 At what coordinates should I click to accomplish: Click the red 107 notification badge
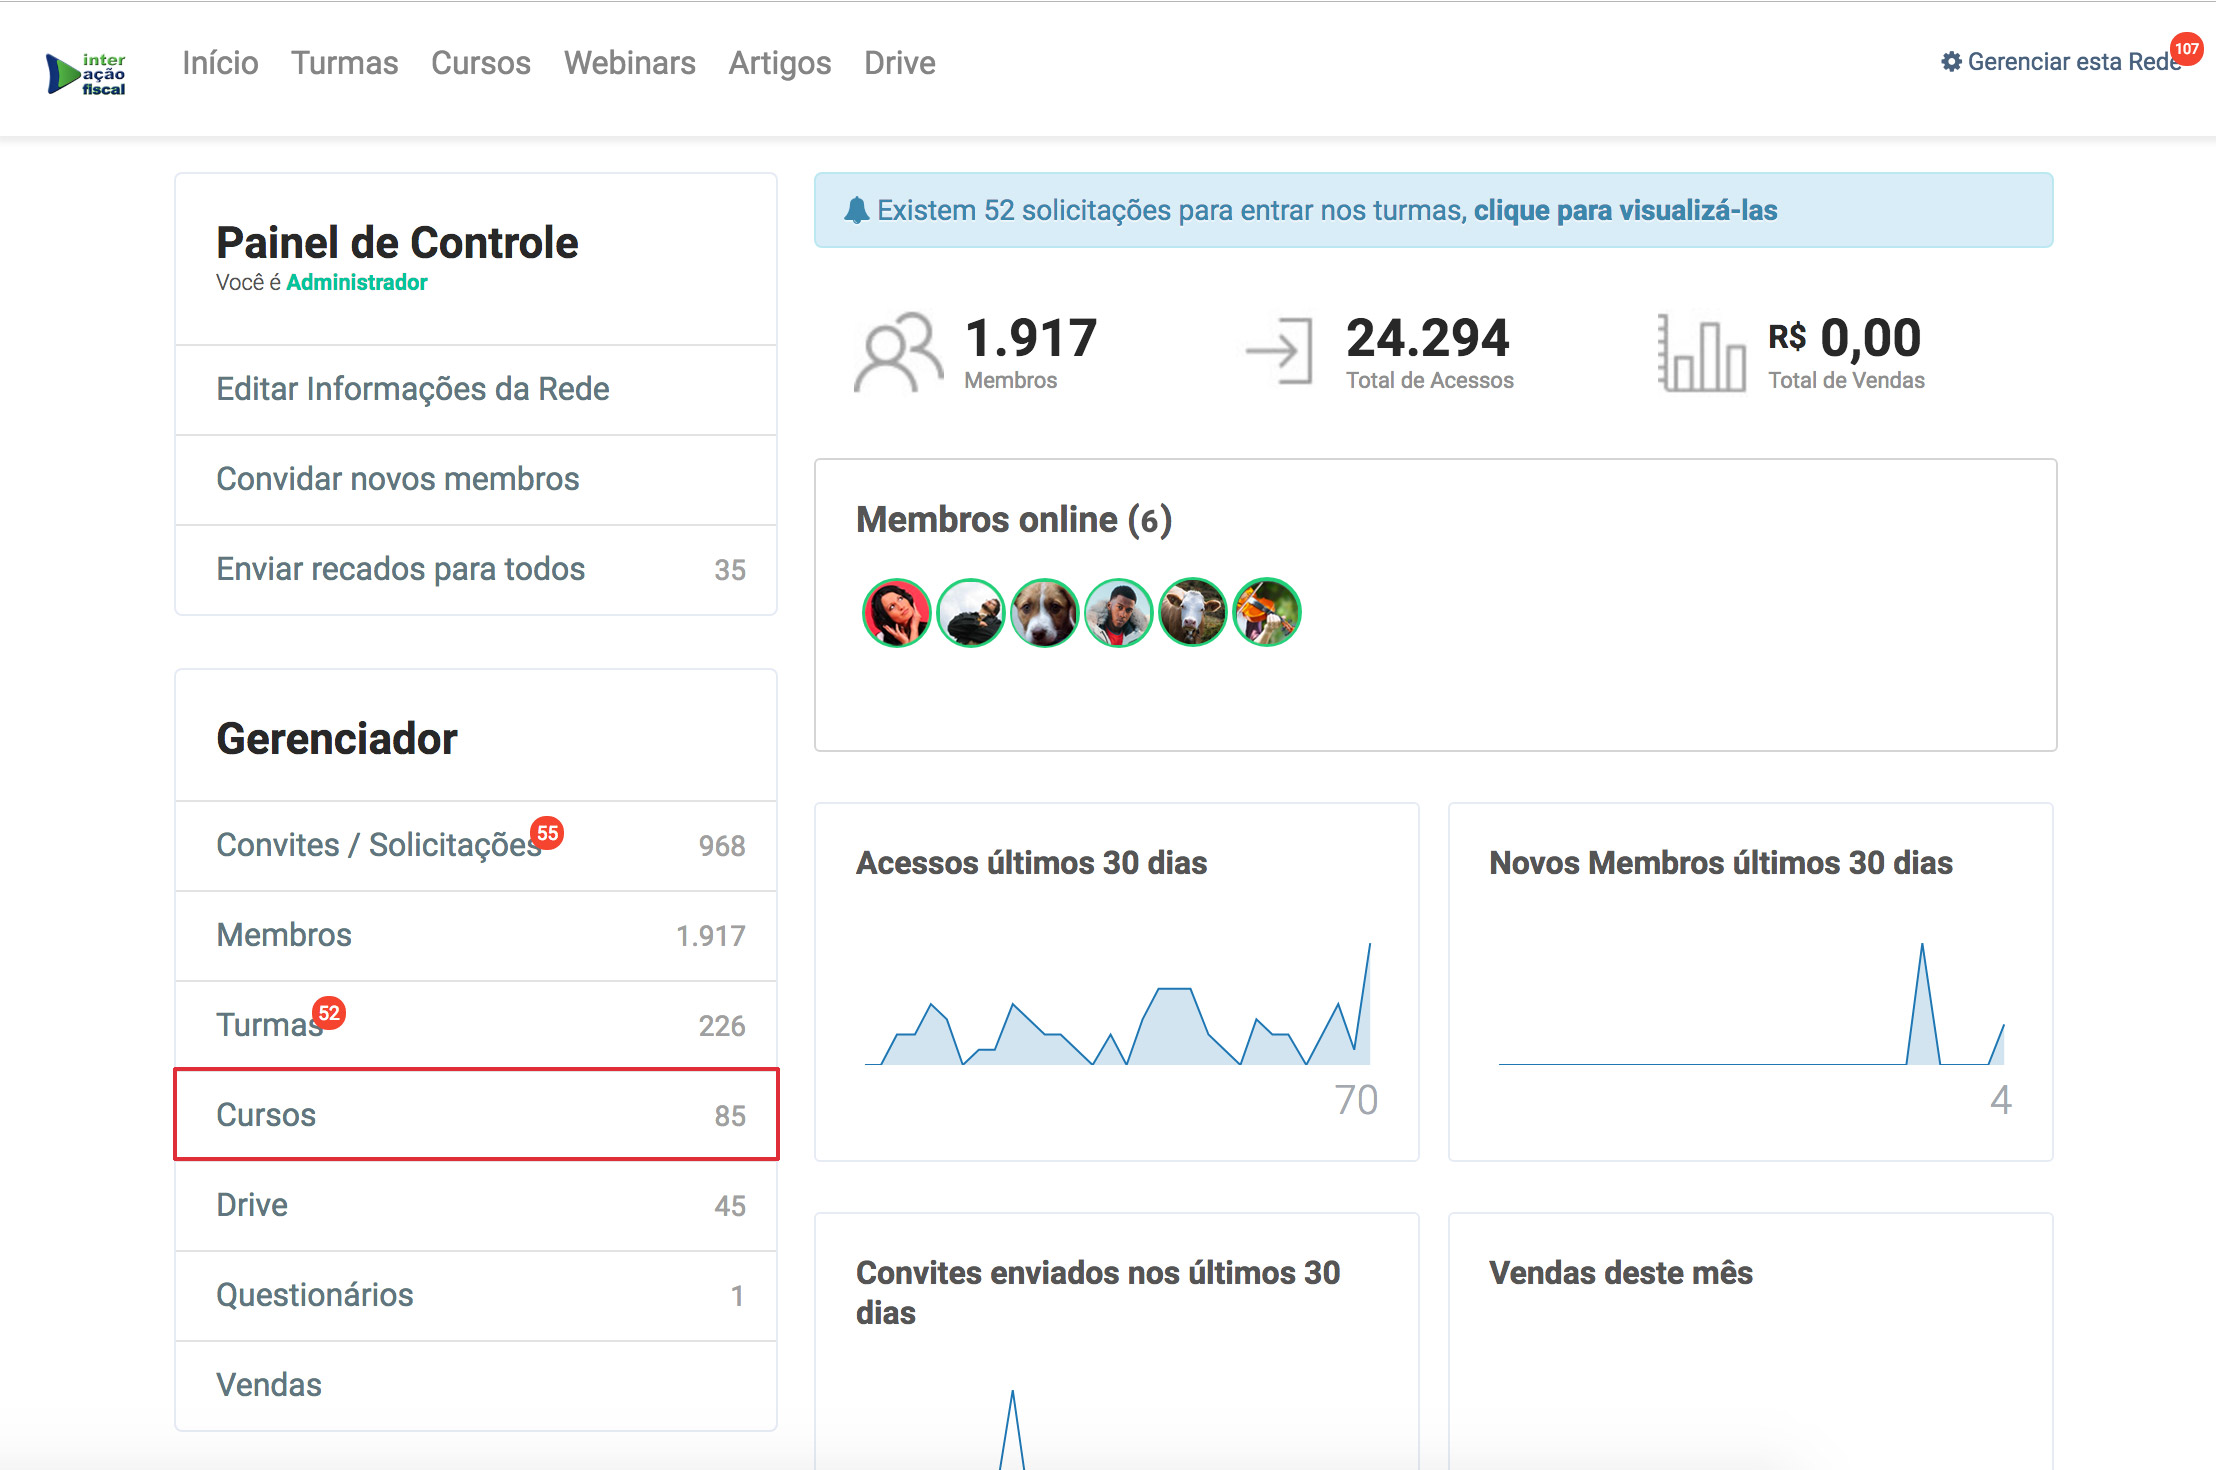2186,48
